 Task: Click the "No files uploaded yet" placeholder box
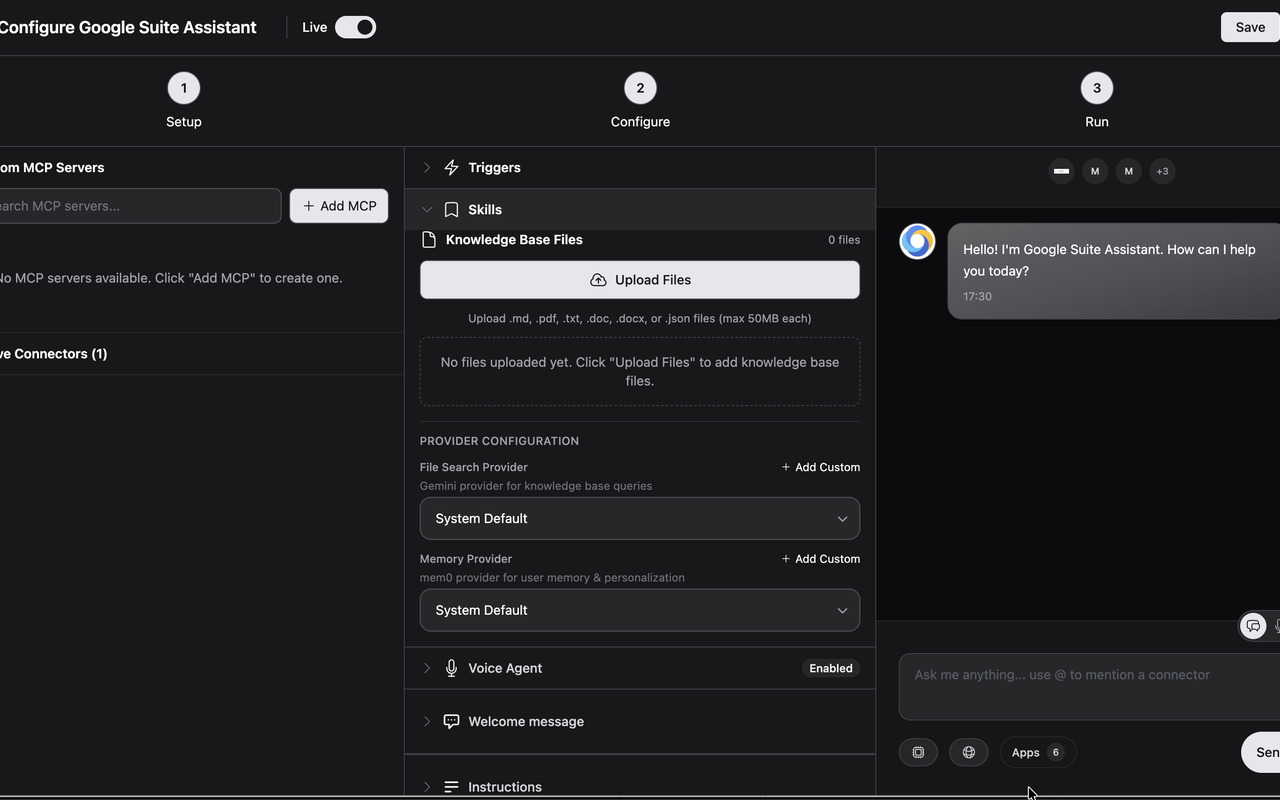[640, 372]
